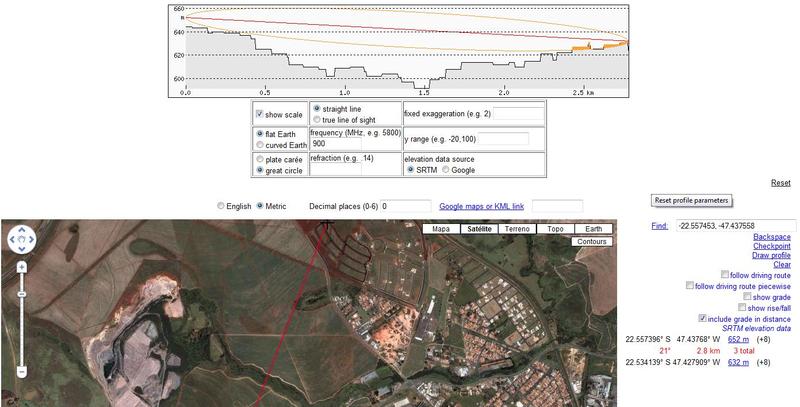The width and height of the screenshot is (800, 407).
Task: Select English units radio button
Action: [220, 206]
